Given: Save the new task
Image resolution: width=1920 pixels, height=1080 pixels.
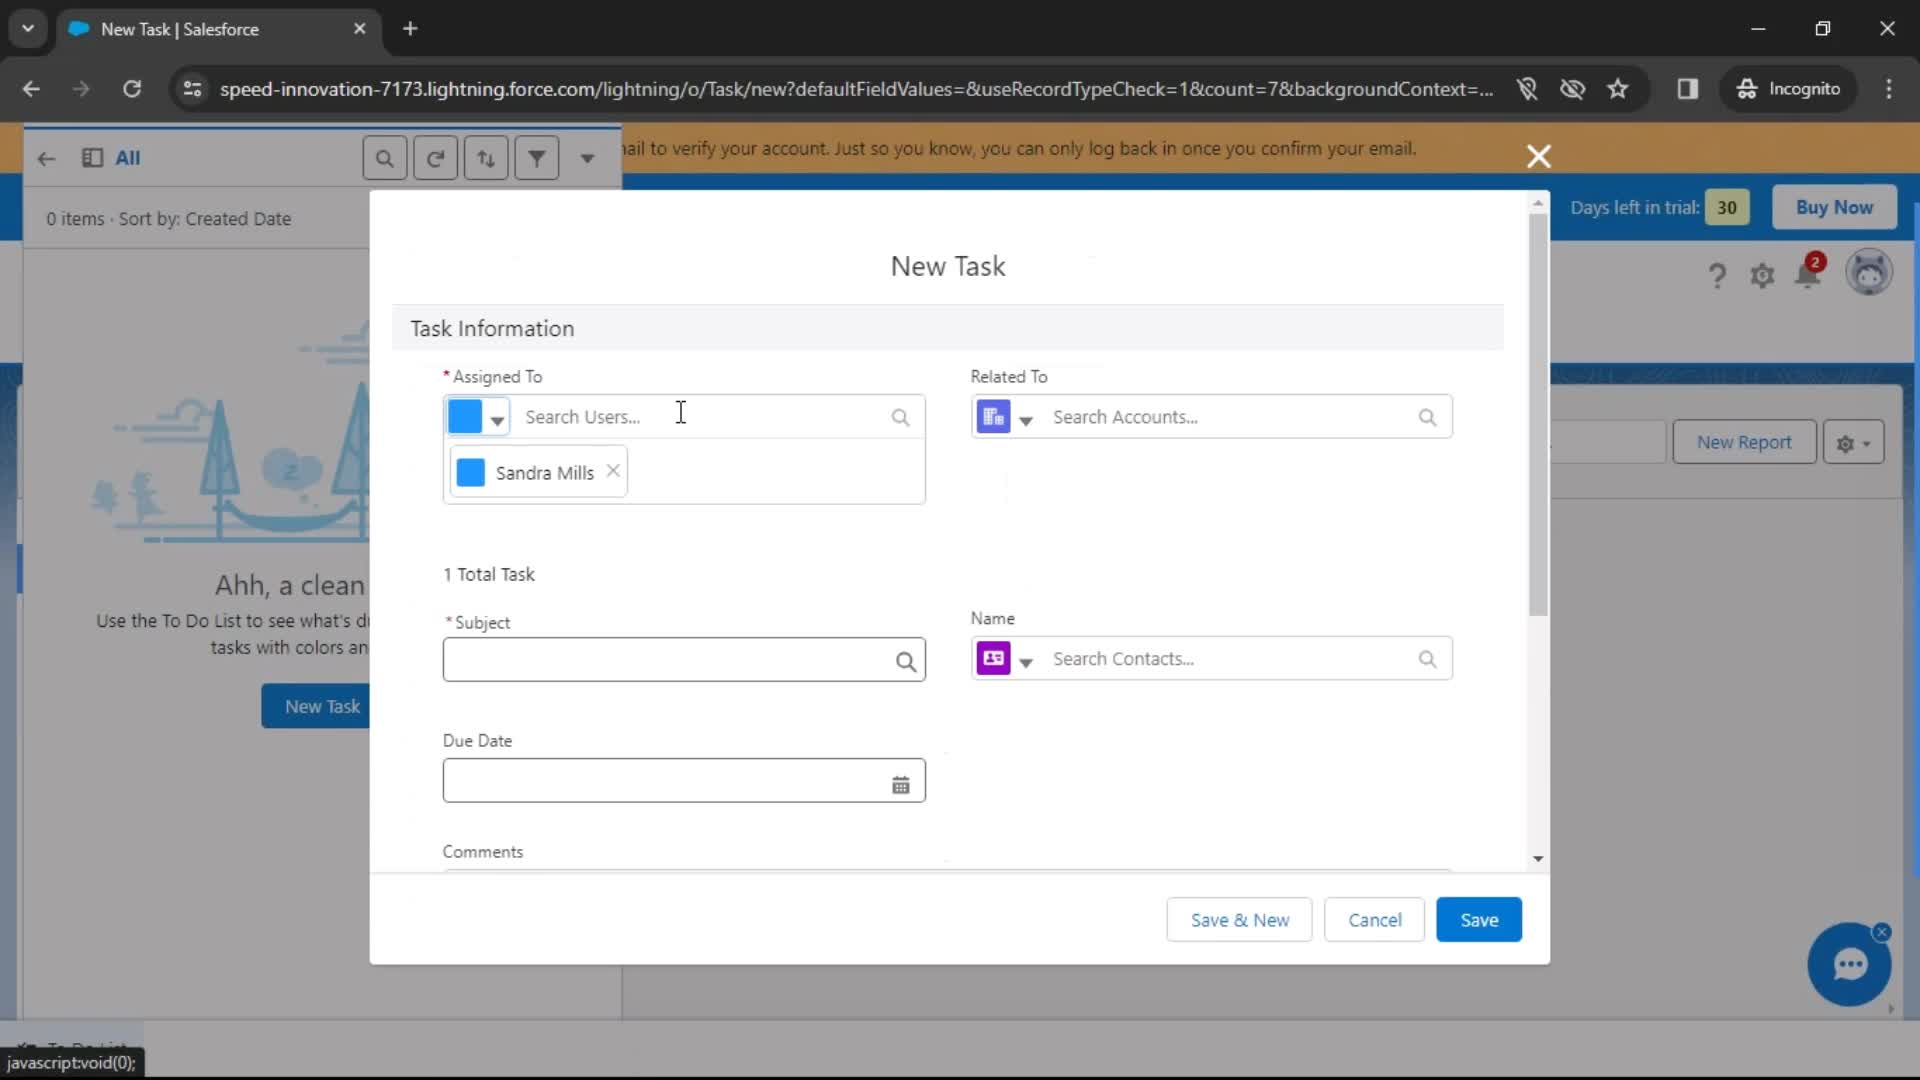Looking at the screenshot, I should [1479, 920].
